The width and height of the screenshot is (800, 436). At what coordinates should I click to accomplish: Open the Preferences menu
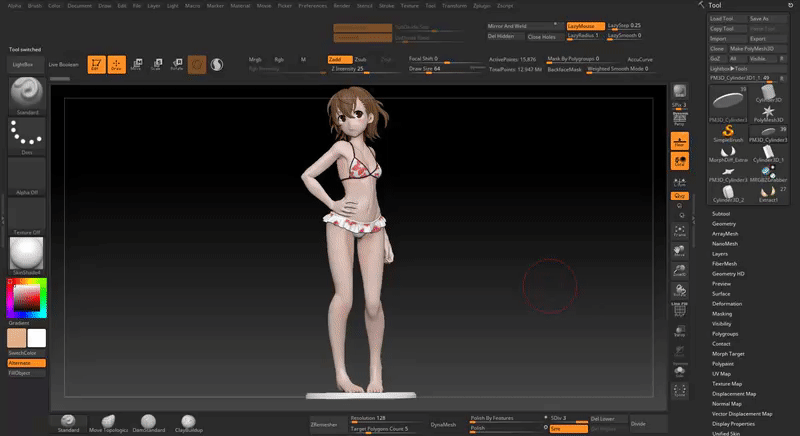(x=312, y=6)
